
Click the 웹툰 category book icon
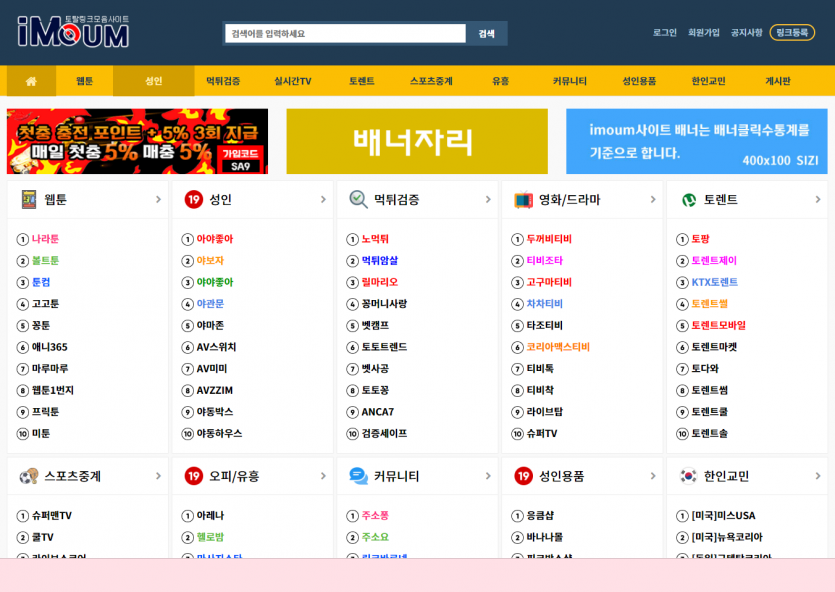point(28,200)
